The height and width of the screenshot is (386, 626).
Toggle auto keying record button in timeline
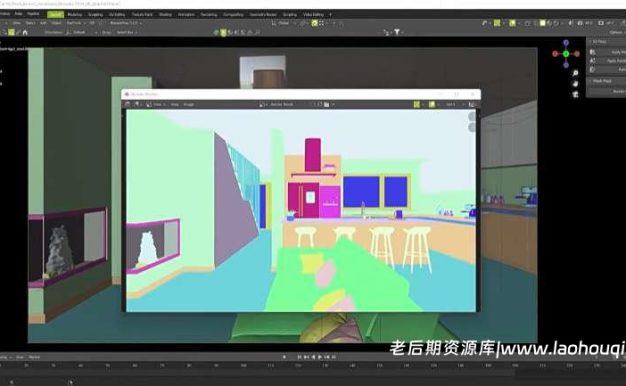[x=284, y=357]
